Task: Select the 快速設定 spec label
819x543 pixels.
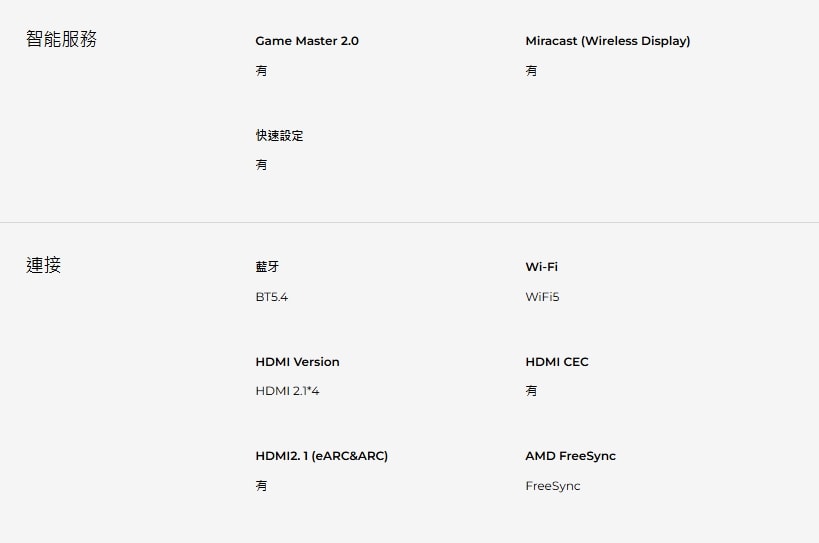Action: tap(279, 135)
